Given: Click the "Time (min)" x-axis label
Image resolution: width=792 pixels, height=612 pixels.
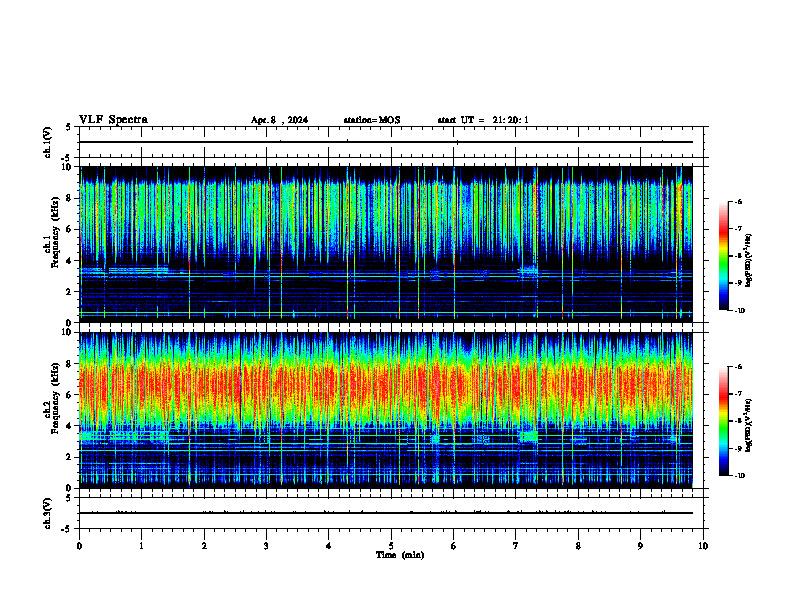Looking at the screenshot, I should coord(400,555).
